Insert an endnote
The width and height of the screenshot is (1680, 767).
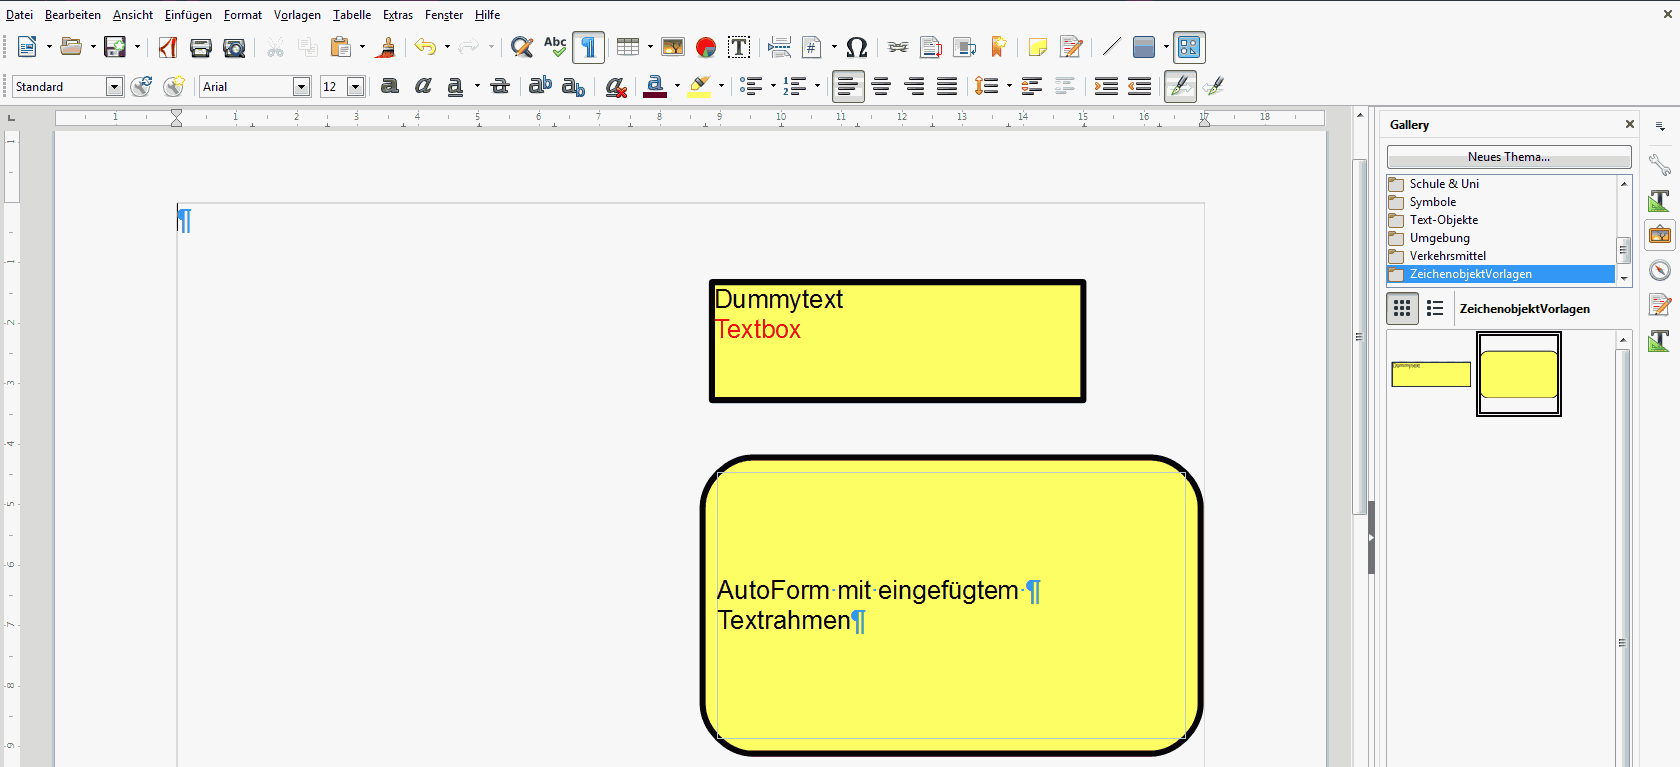[965, 47]
